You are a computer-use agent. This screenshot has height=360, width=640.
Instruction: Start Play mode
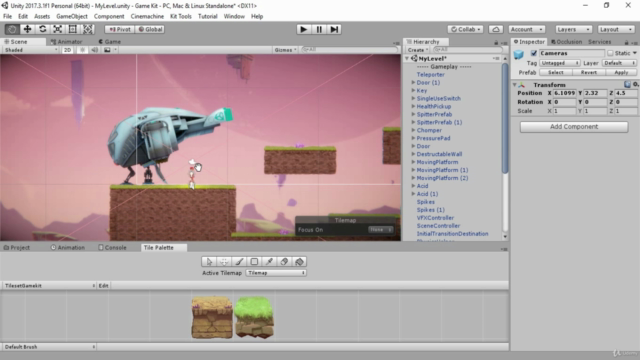[x=303, y=29]
